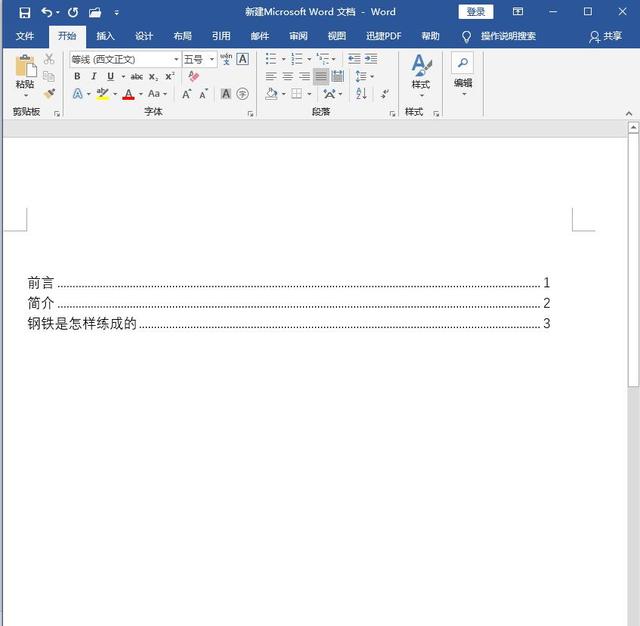Screen dimensions: 640x626
Task: Toggle bold formatting
Action: click(x=77, y=76)
